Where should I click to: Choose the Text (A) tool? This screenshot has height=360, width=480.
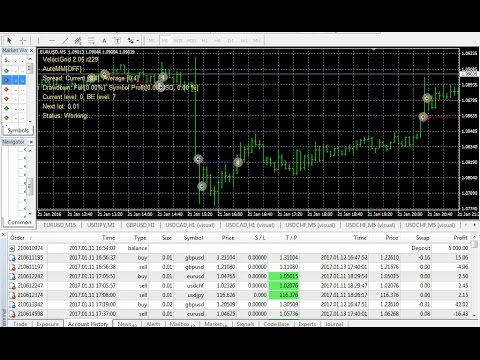pyautogui.click(x=104, y=40)
